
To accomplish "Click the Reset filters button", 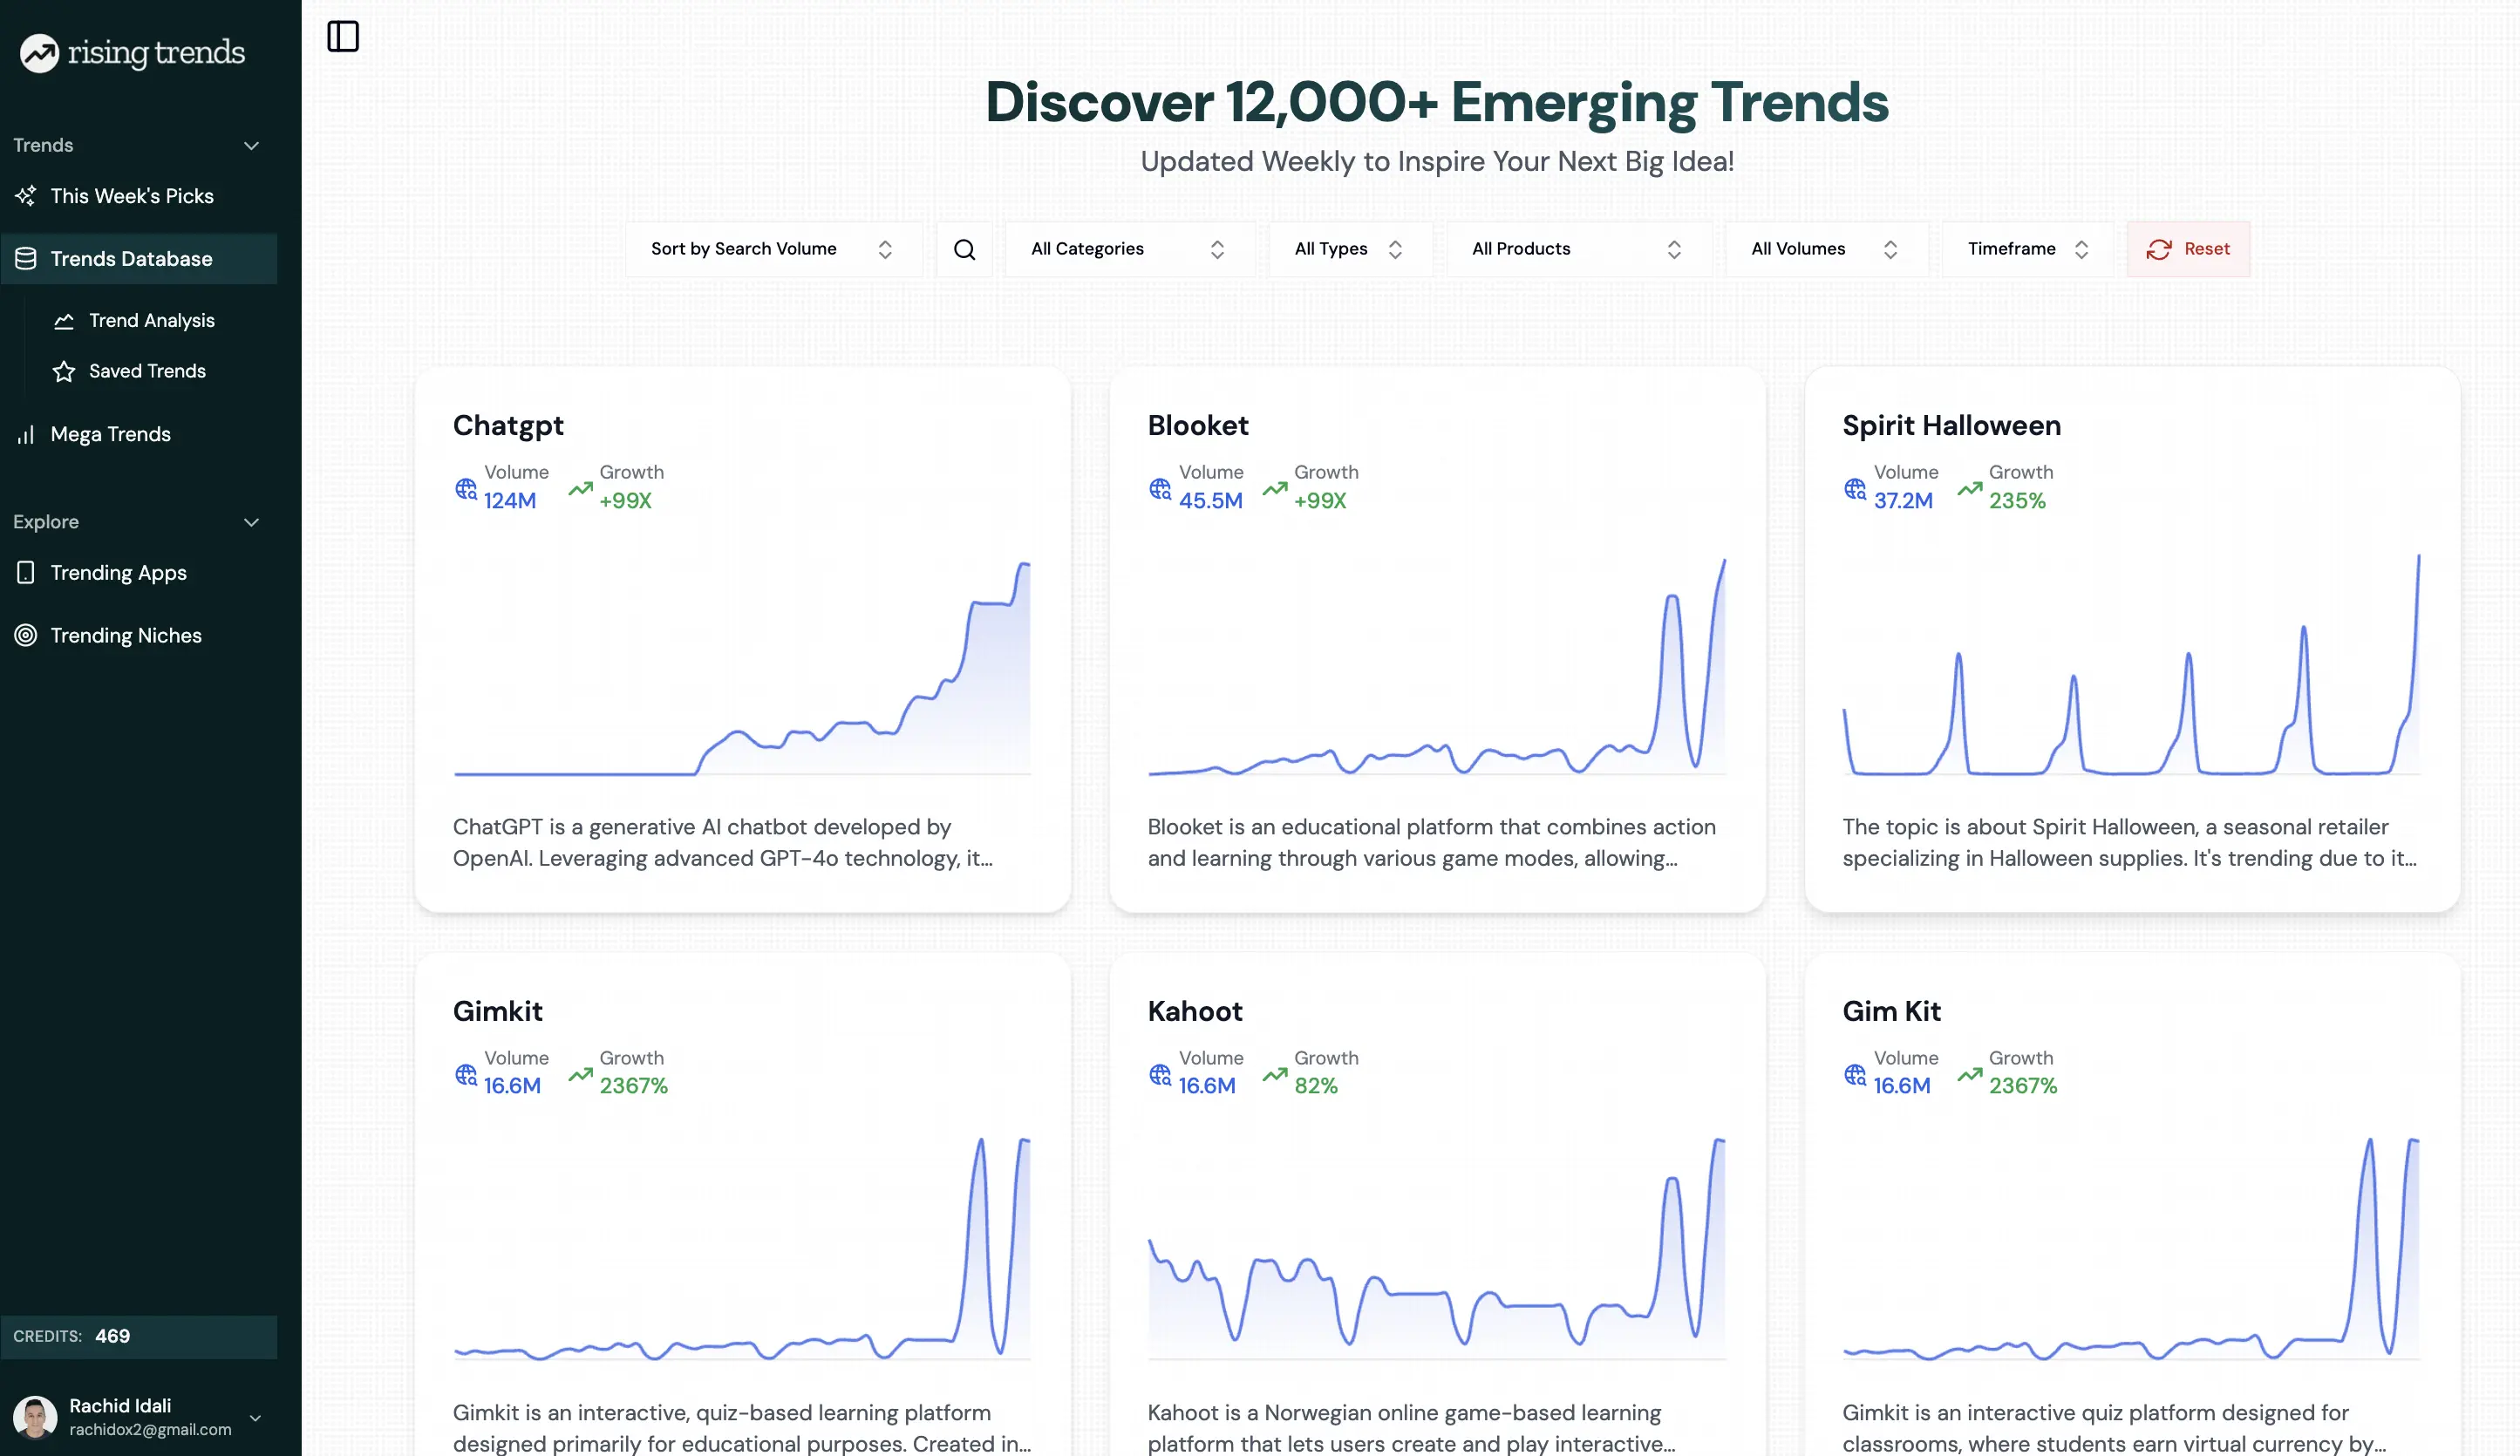I will tap(2187, 248).
